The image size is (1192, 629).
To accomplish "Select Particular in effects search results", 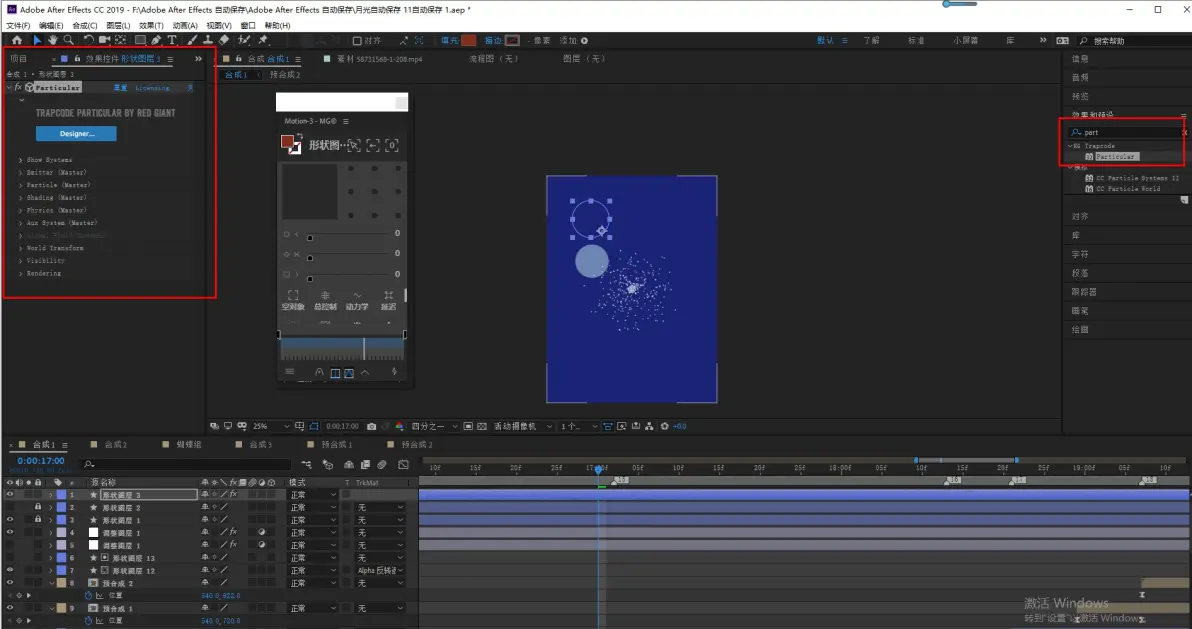I will point(1115,156).
